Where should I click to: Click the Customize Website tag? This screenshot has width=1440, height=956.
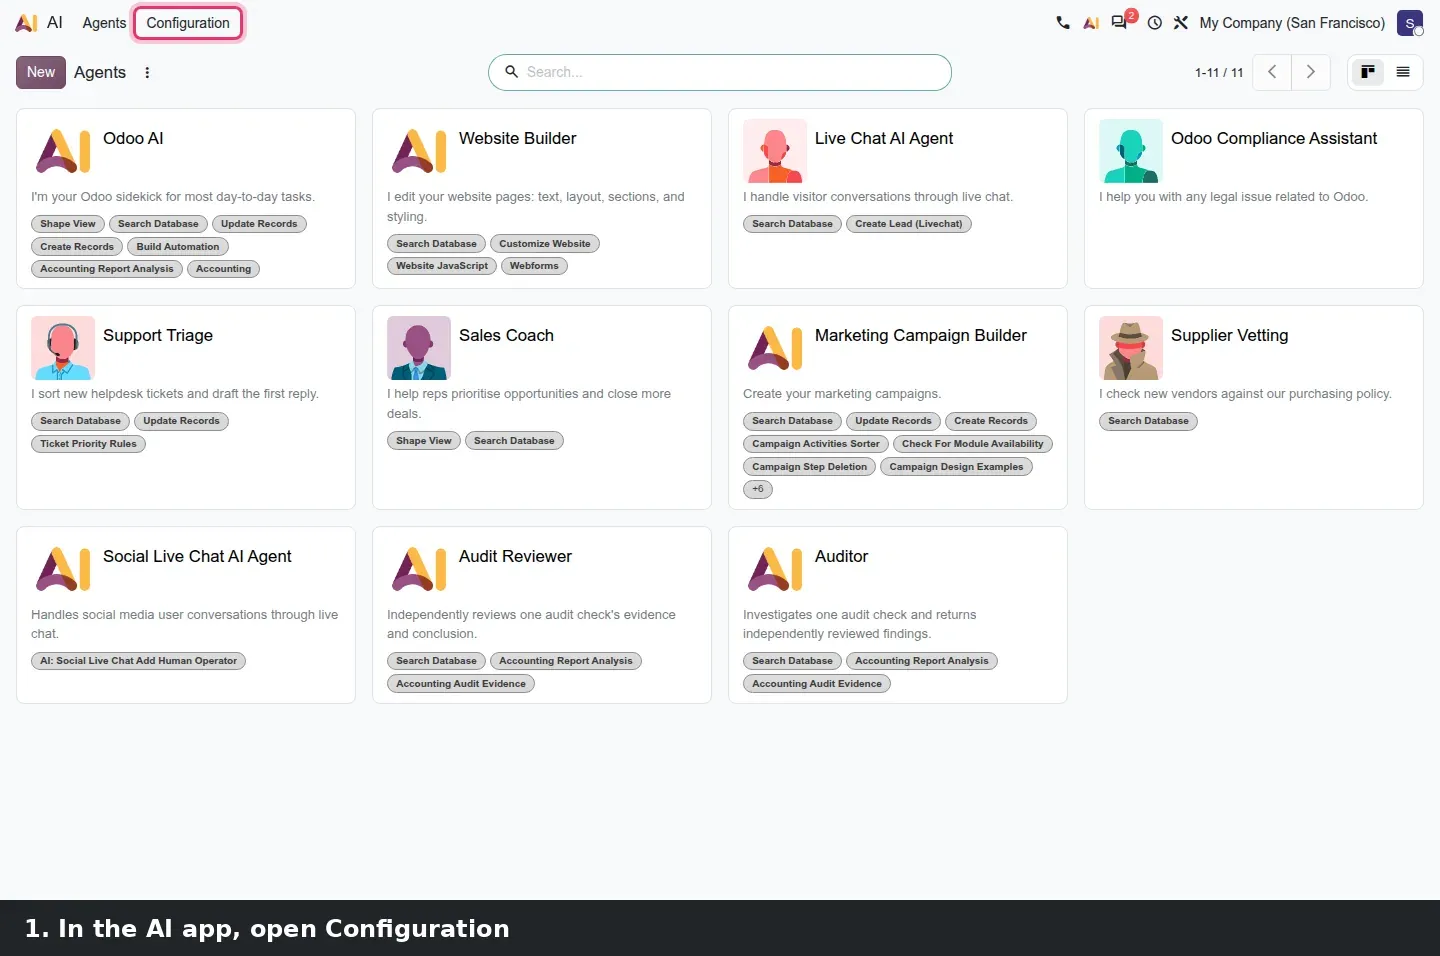pyautogui.click(x=545, y=244)
